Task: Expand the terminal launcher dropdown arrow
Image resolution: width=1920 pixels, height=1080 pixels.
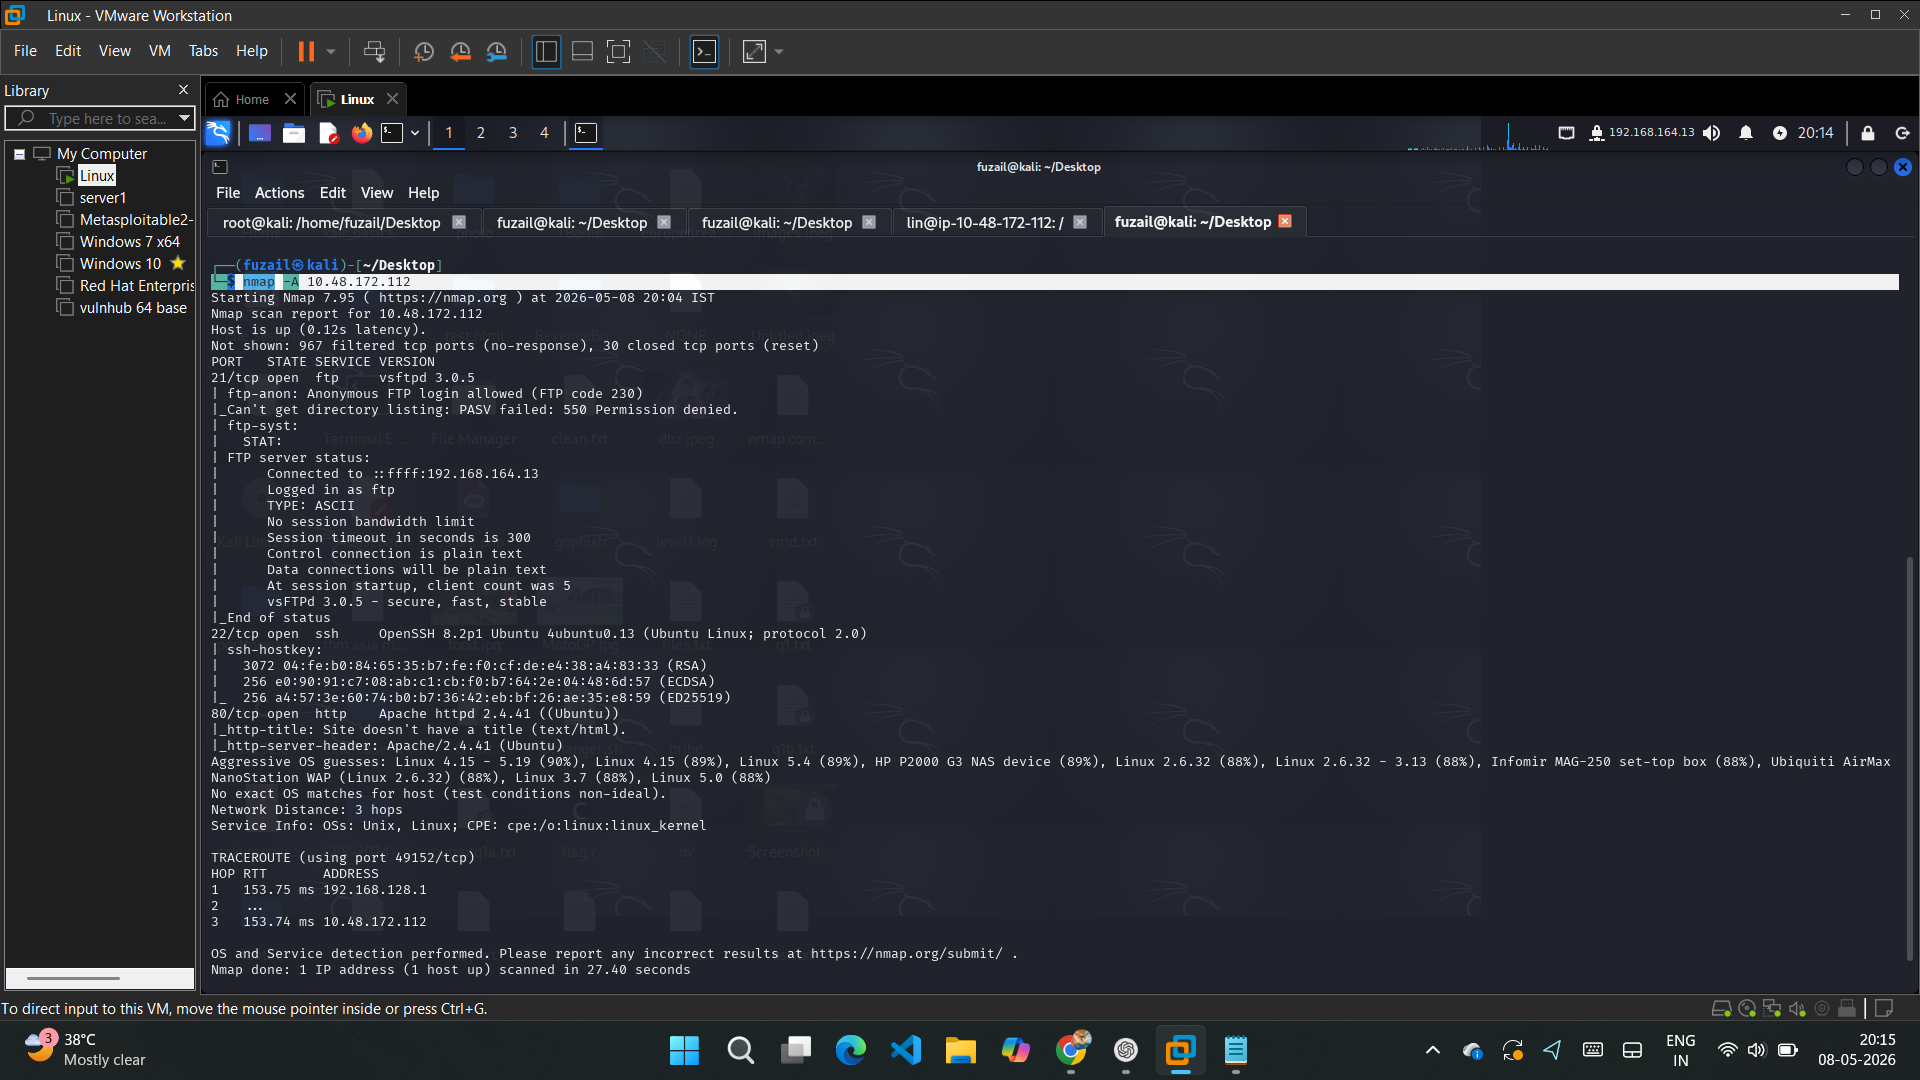Action: coord(415,133)
